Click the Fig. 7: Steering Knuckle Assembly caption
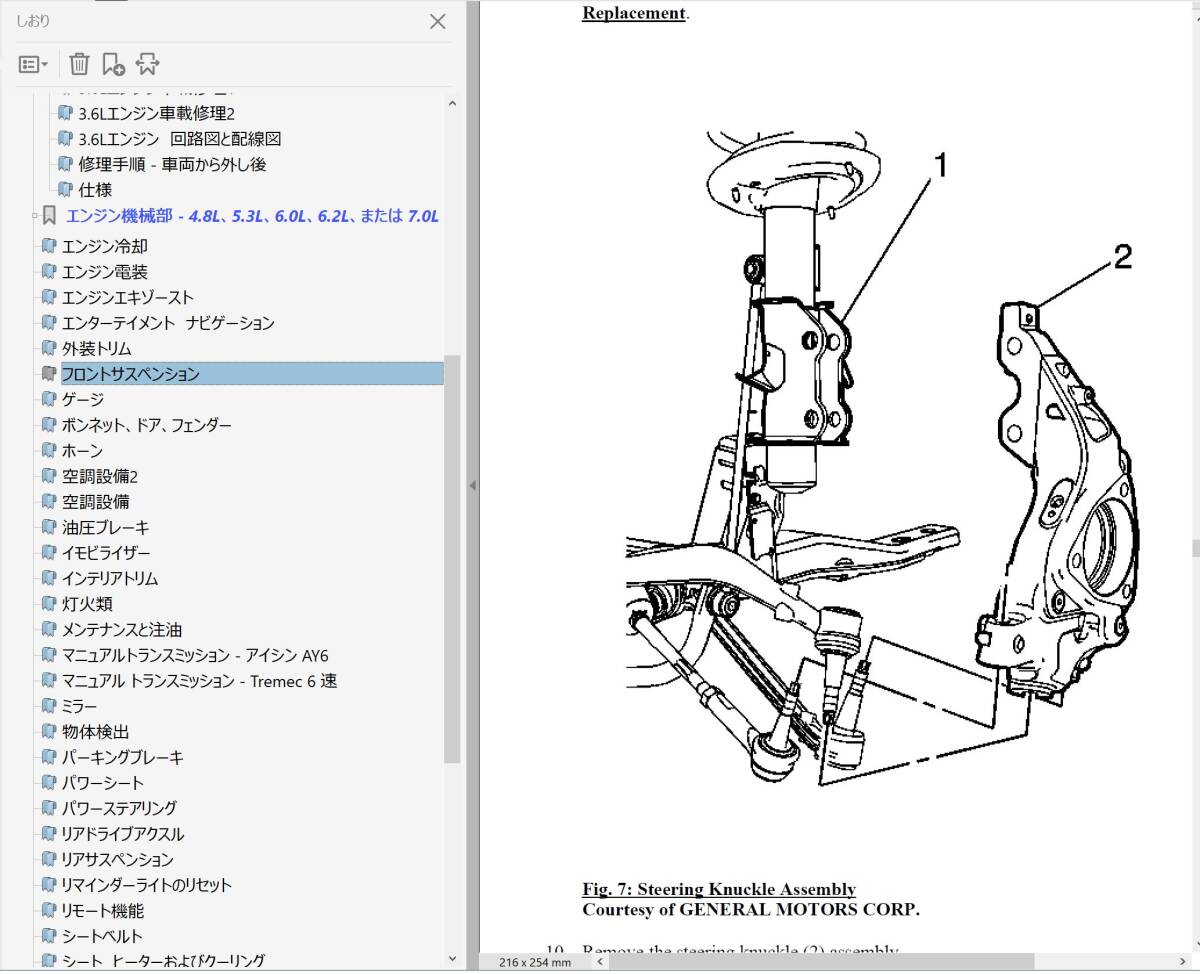Viewport: 1200px width, 974px height. point(719,889)
